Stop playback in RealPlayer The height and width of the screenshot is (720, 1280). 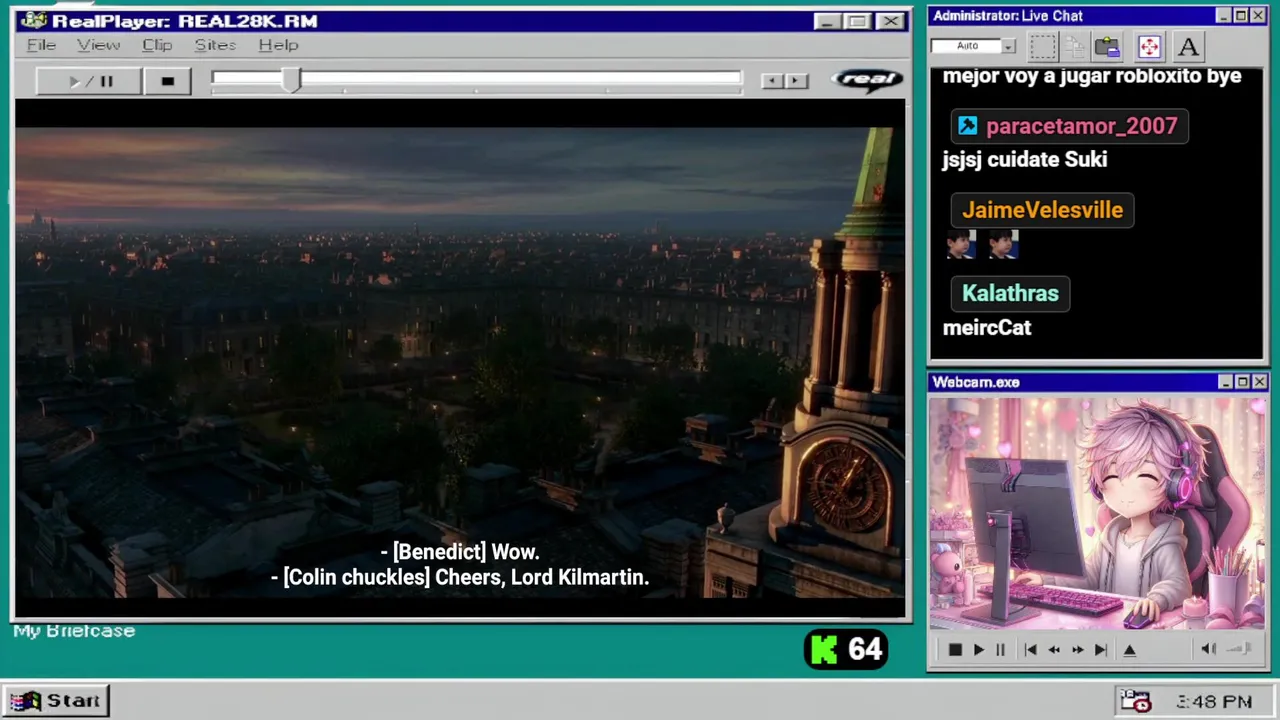[167, 81]
